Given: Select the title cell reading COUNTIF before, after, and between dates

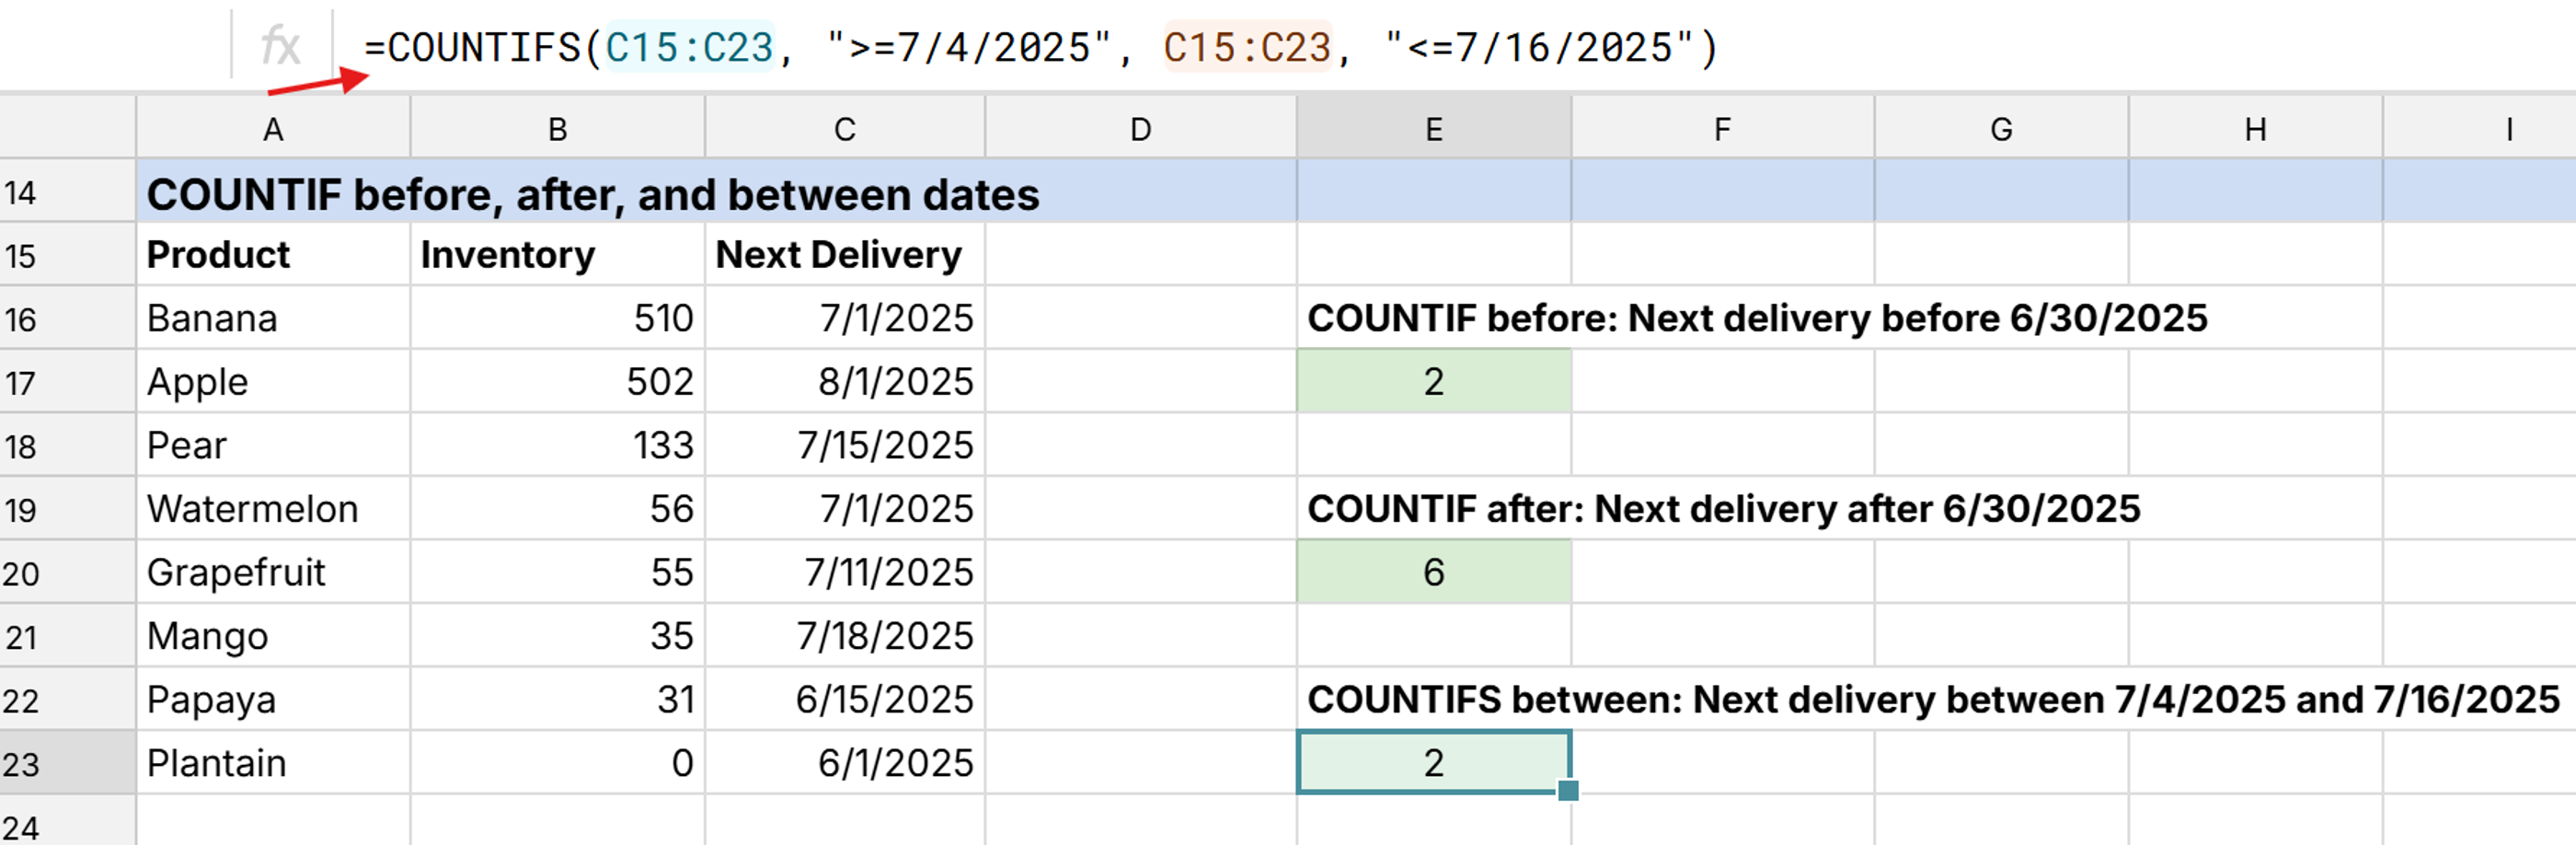Looking at the screenshot, I should tap(593, 194).
